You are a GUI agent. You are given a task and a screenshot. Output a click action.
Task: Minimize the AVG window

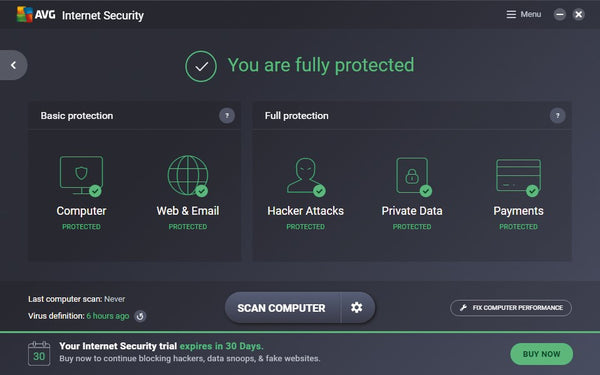click(559, 15)
